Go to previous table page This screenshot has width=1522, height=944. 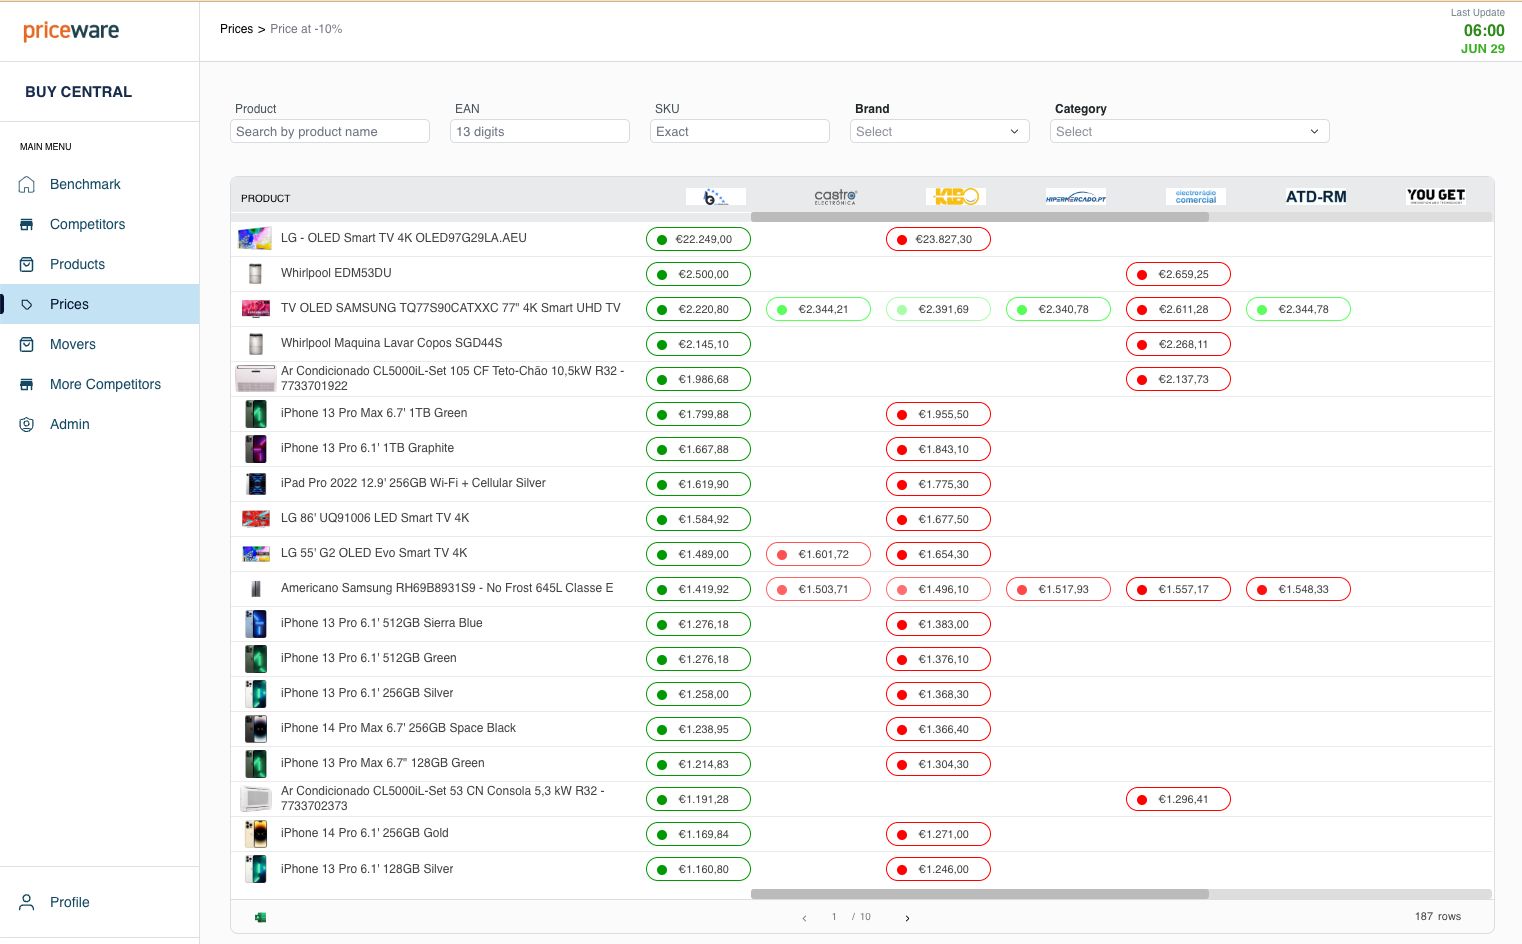[804, 918]
